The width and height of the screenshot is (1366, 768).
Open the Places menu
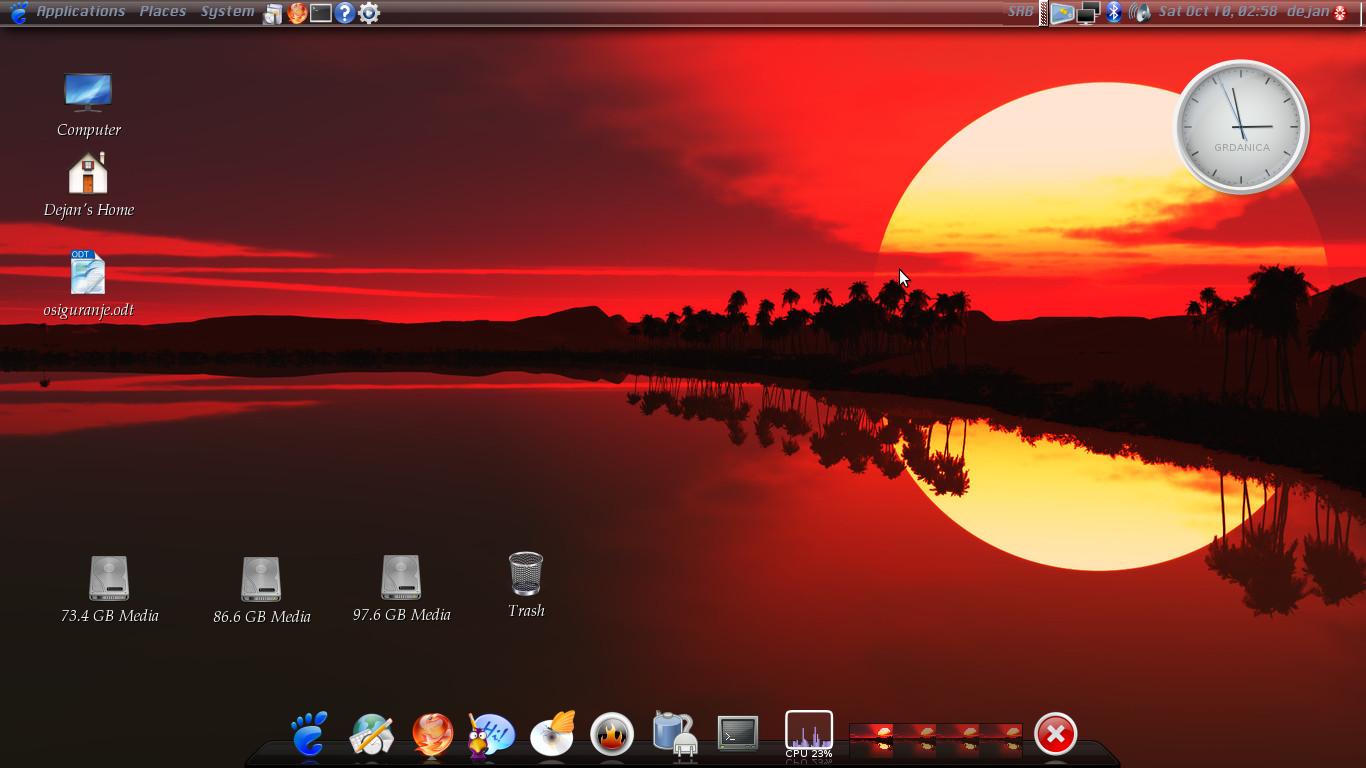pyautogui.click(x=162, y=12)
